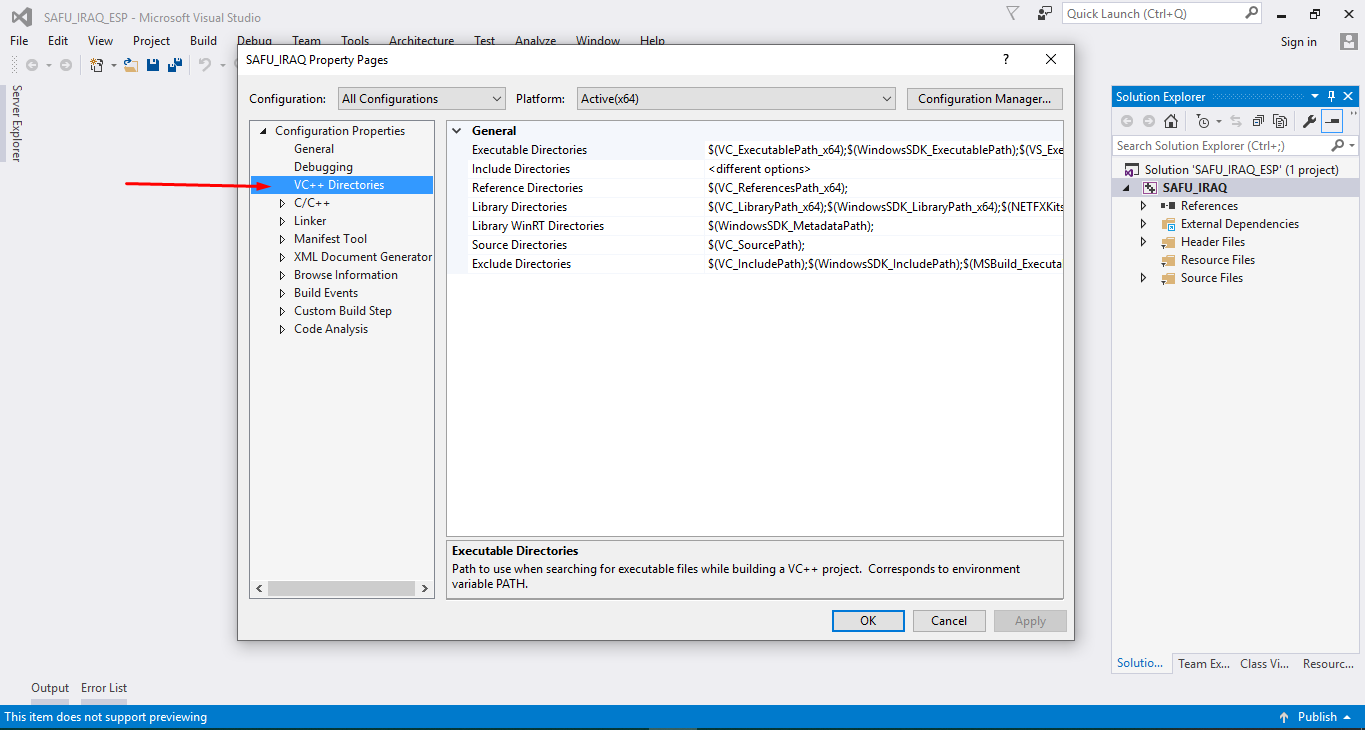The width and height of the screenshot is (1365, 730).
Task: Click the notifications flag icon
Action: [1013, 13]
